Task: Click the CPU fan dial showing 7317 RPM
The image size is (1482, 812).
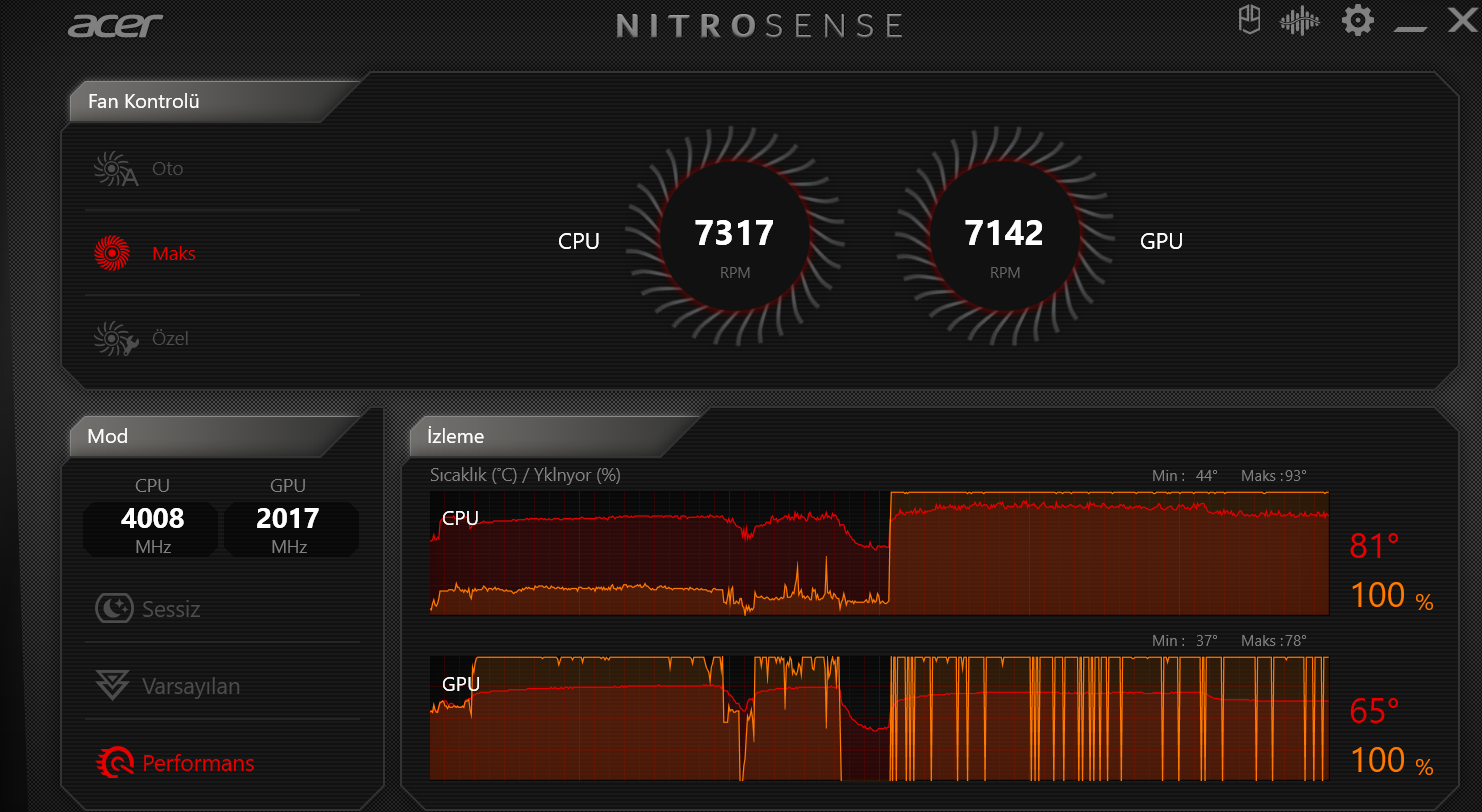Action: pyautogui.click(x=735, y=235)
